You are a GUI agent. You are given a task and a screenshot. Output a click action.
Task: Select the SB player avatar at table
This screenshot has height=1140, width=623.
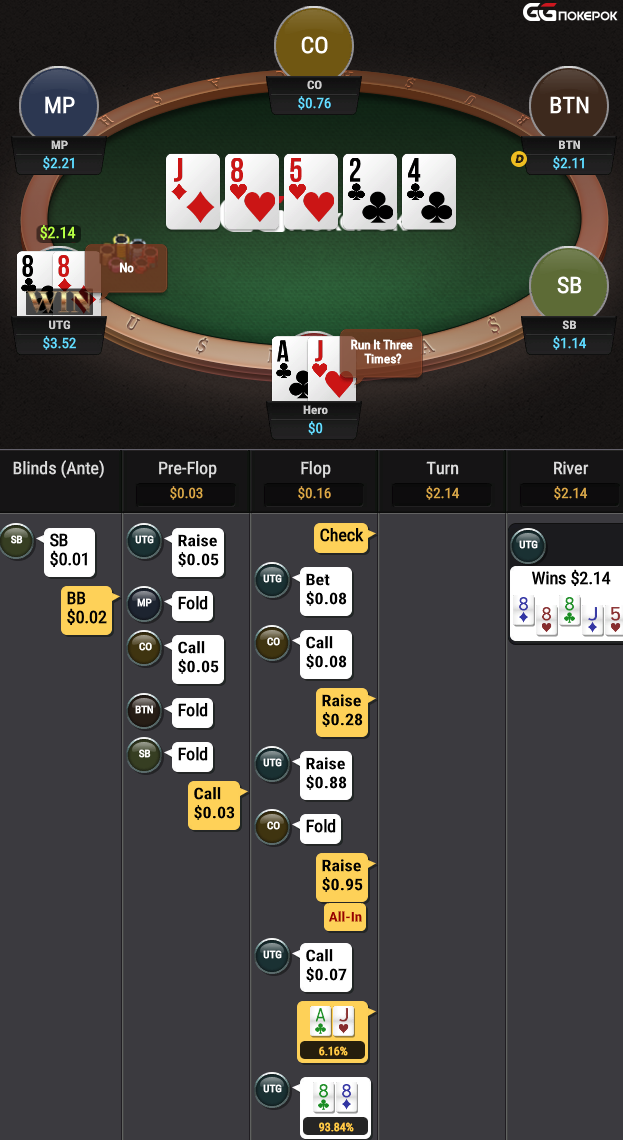click(x=568, y=286)
